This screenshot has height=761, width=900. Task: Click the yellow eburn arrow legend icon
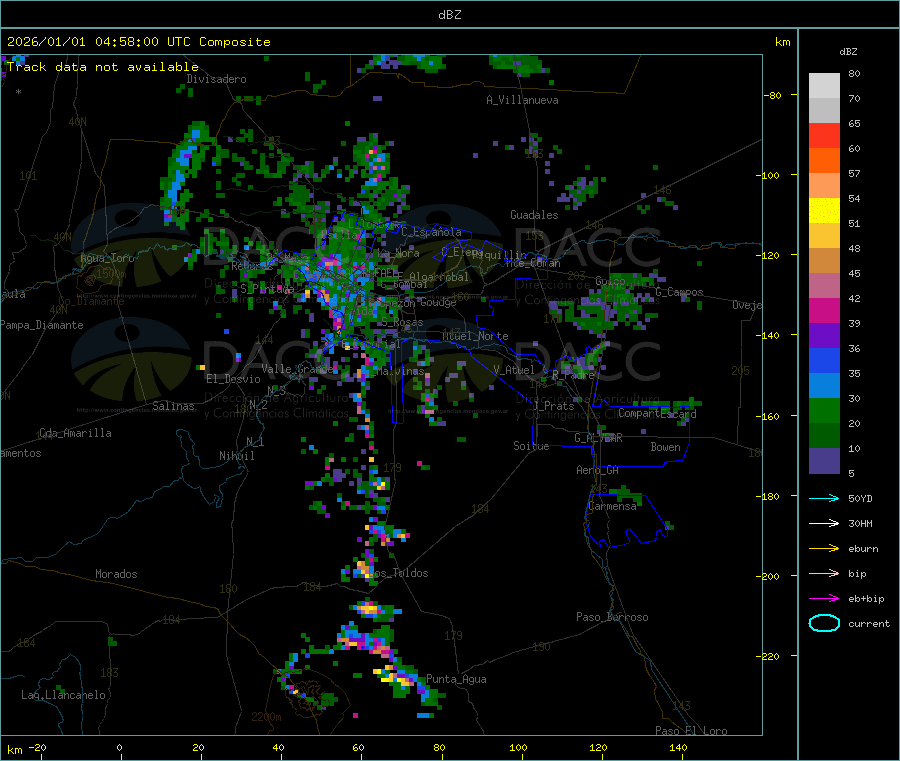(824, 549)
